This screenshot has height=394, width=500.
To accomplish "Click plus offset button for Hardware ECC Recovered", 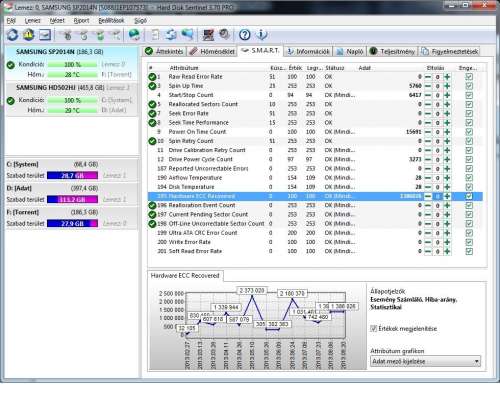I will coord(447,196).
